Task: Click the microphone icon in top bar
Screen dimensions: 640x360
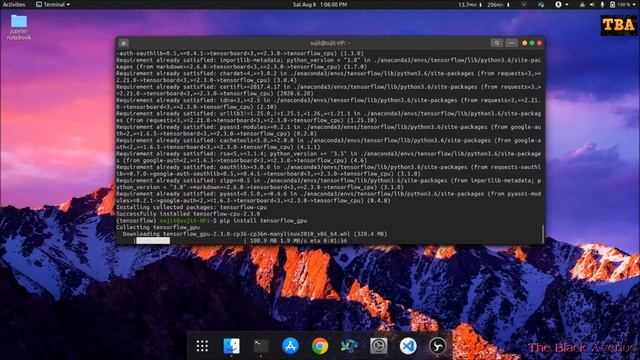Action: pos(602,4)
